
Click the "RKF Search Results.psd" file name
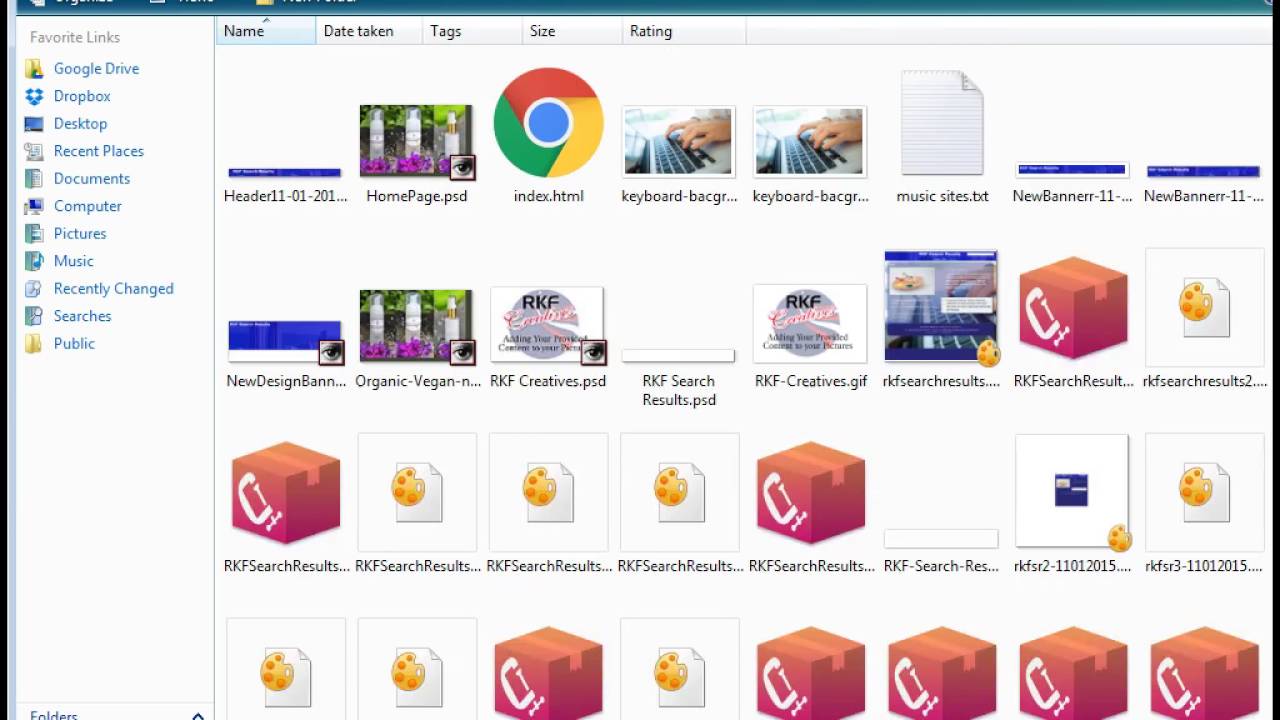(679, 390)
